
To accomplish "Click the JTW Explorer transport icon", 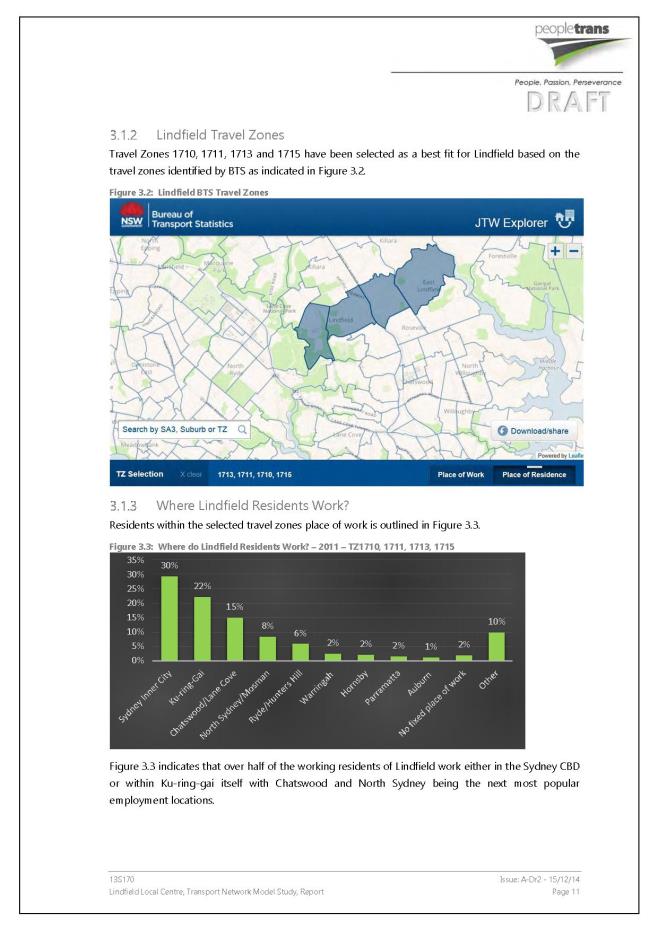I will pos(565,219).
